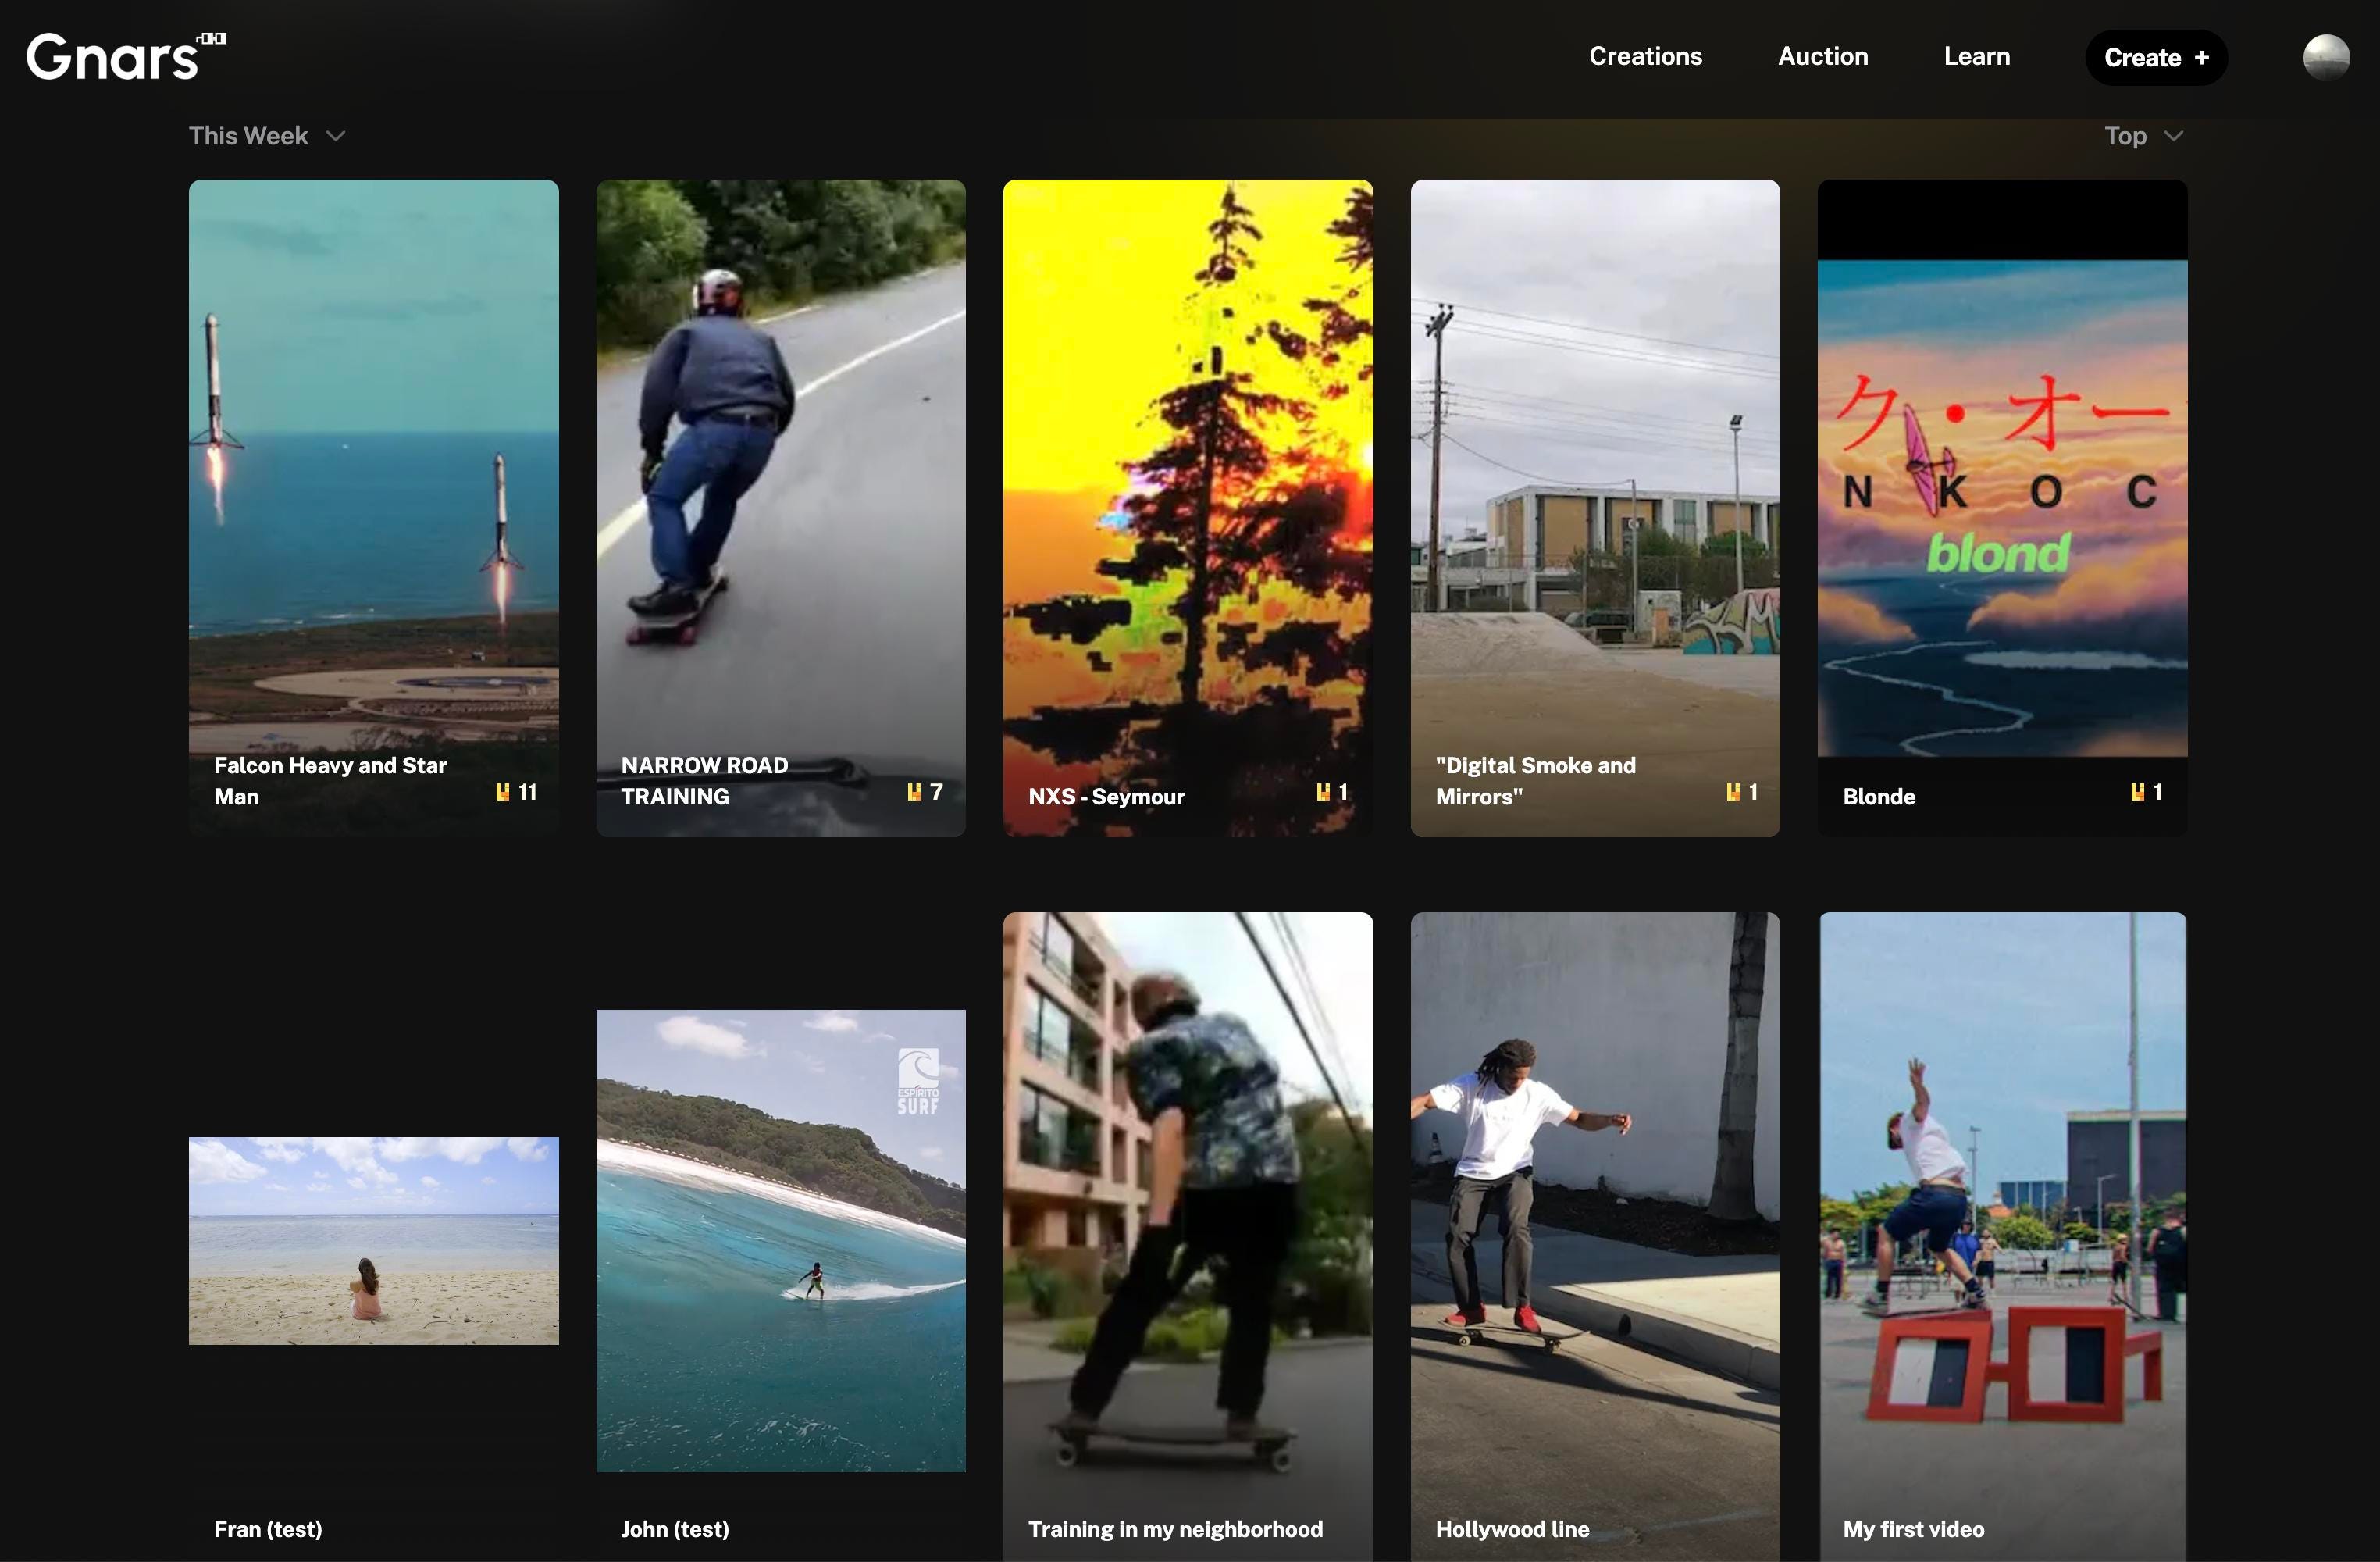This screenshot has height=1562, width=2380.
Task: Click the vote count 7 on NARROW ROAD TRAINING
Action: click(x=936, y=792)
